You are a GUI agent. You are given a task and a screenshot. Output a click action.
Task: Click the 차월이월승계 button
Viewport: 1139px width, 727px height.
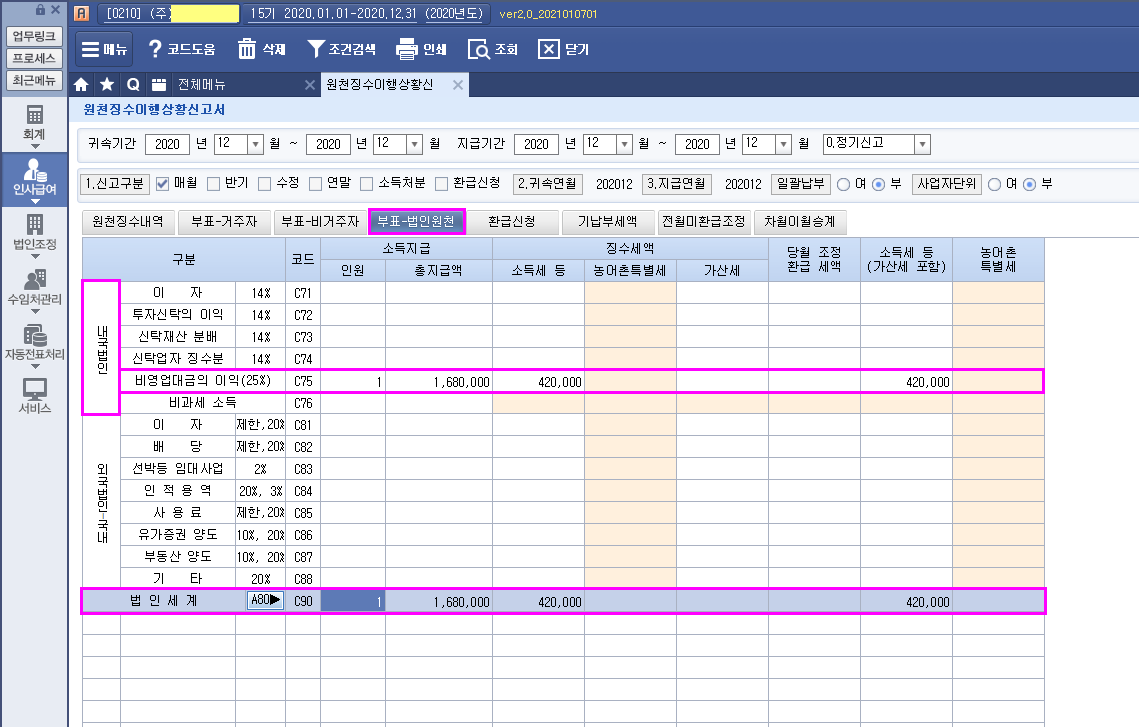coord(798,221)
